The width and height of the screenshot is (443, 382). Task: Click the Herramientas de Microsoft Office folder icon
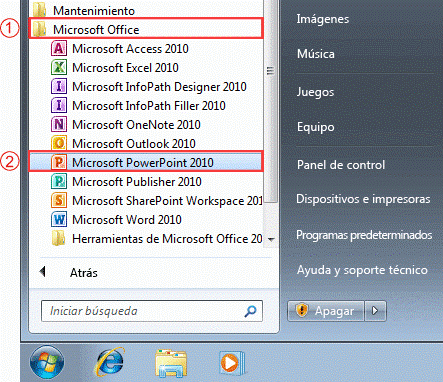(59, 239)
